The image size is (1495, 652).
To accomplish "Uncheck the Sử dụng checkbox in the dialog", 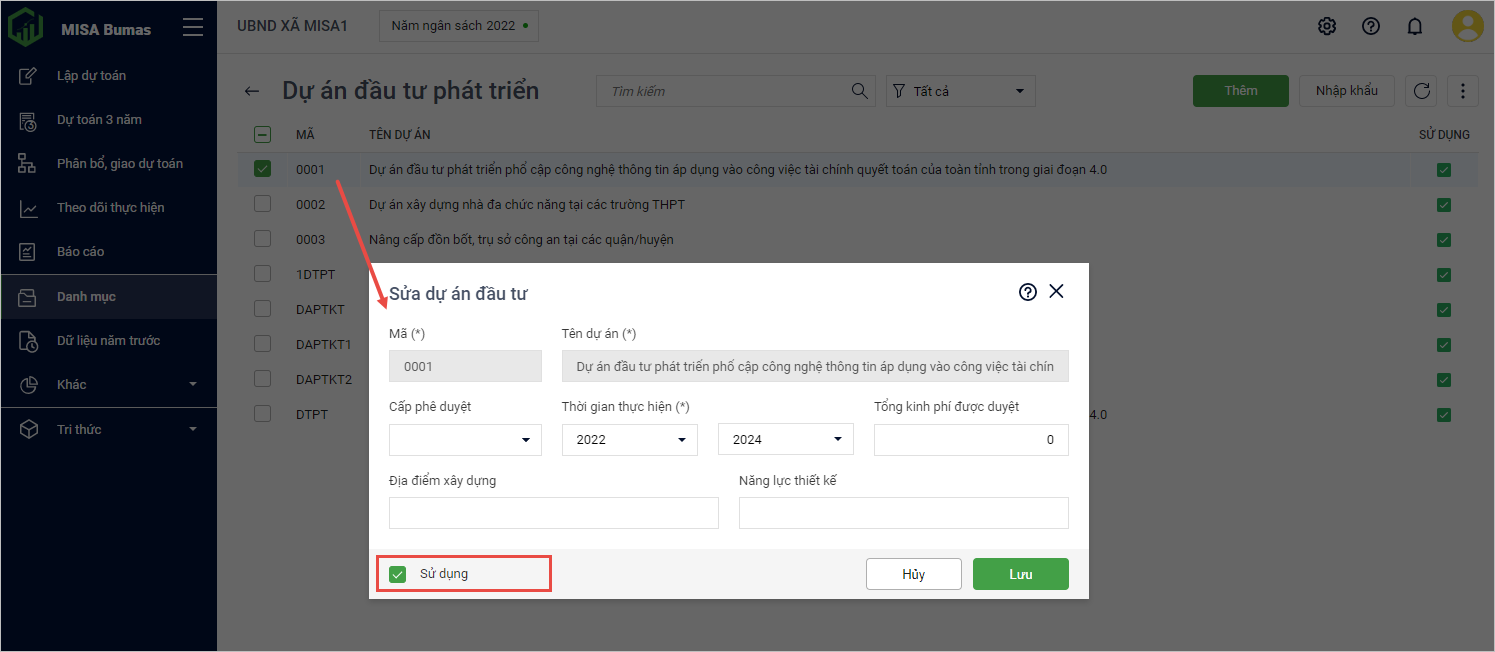I will 398,574.
